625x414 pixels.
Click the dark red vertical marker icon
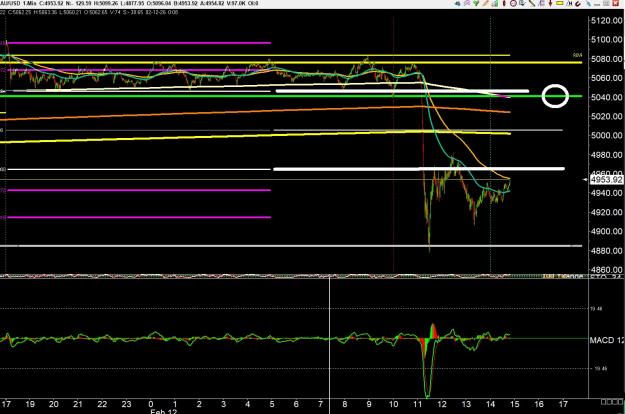(504, 3)
